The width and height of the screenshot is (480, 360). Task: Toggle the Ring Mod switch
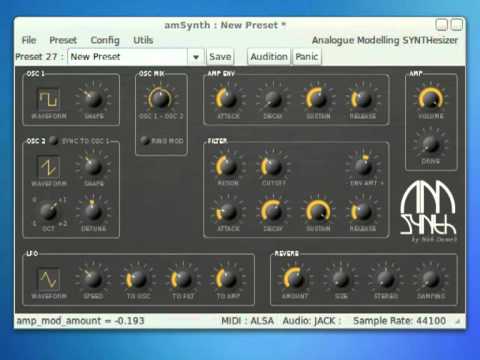pyautogui.click(x=145, y=140)
